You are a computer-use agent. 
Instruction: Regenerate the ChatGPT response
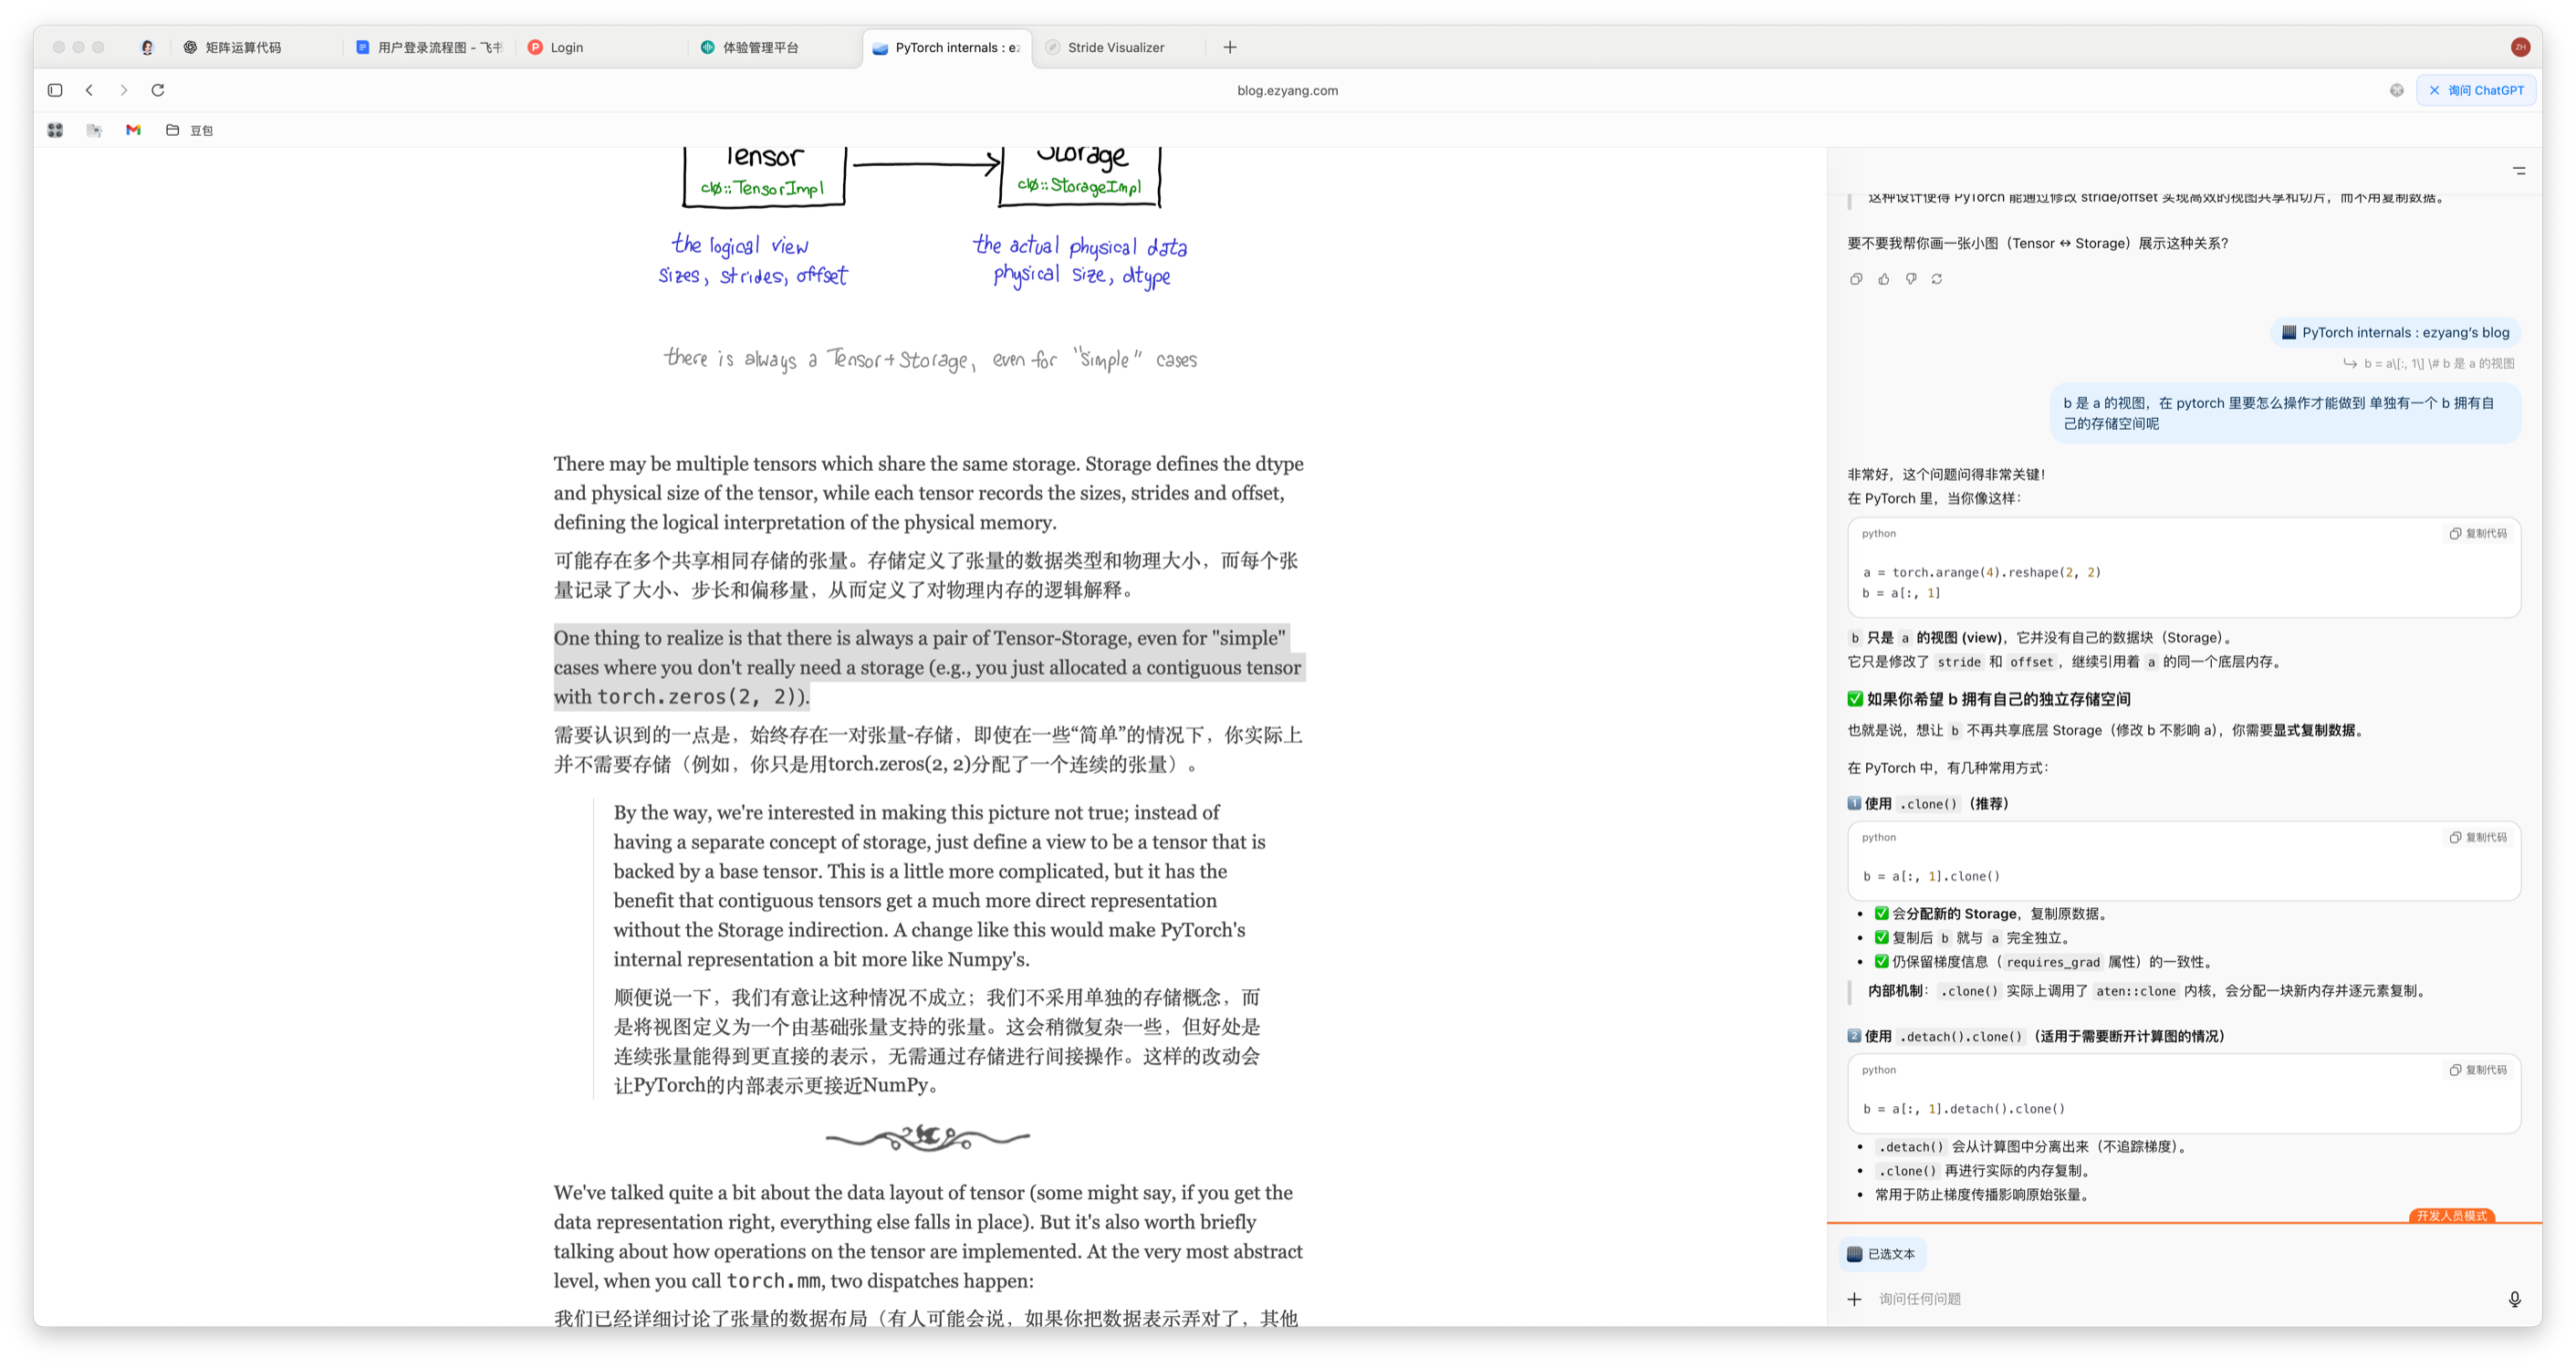[x=1937, y=279]
